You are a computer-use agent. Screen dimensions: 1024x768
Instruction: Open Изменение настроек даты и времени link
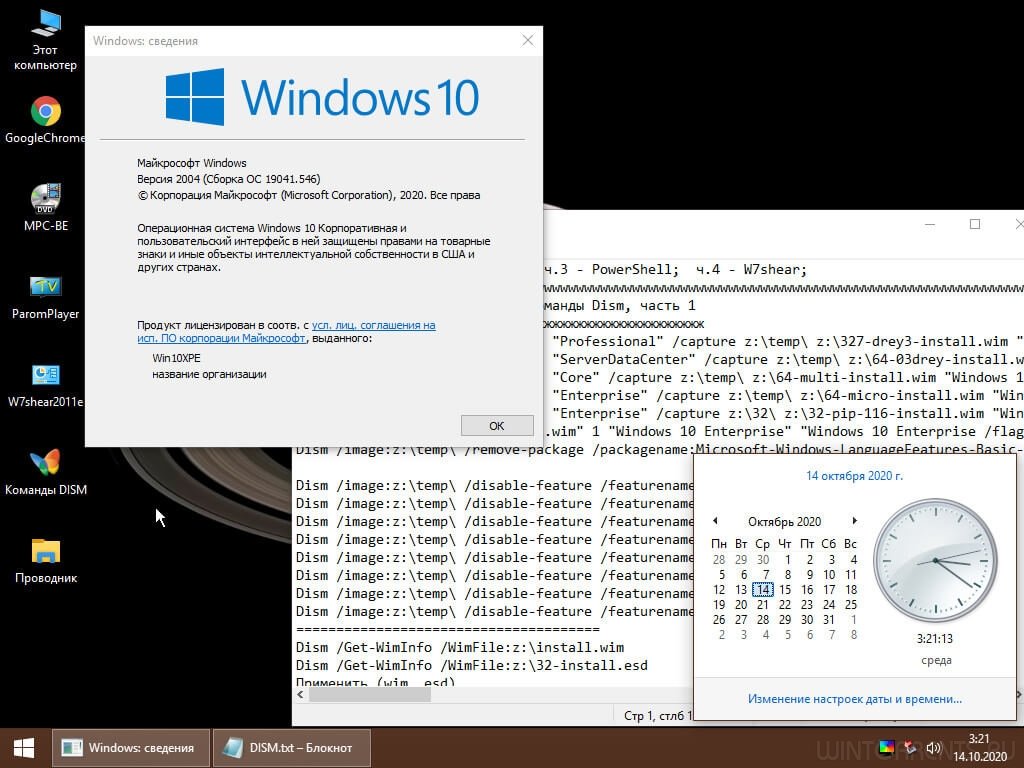tap(854, 699)
